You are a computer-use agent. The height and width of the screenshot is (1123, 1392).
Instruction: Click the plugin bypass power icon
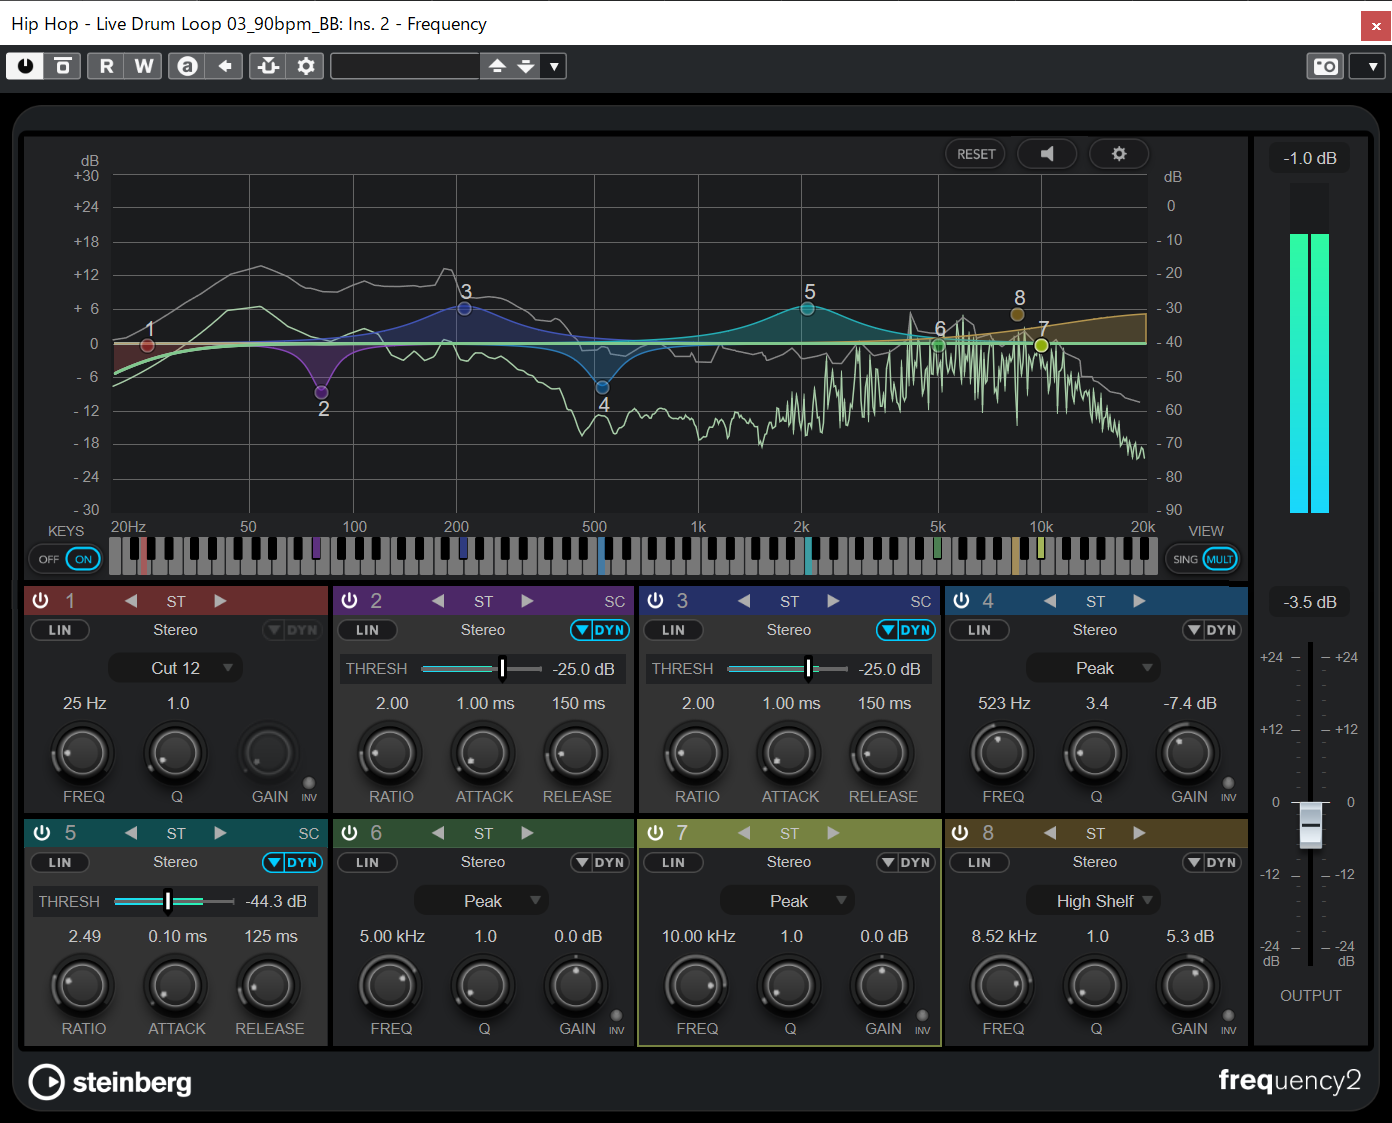coord(24,65)
